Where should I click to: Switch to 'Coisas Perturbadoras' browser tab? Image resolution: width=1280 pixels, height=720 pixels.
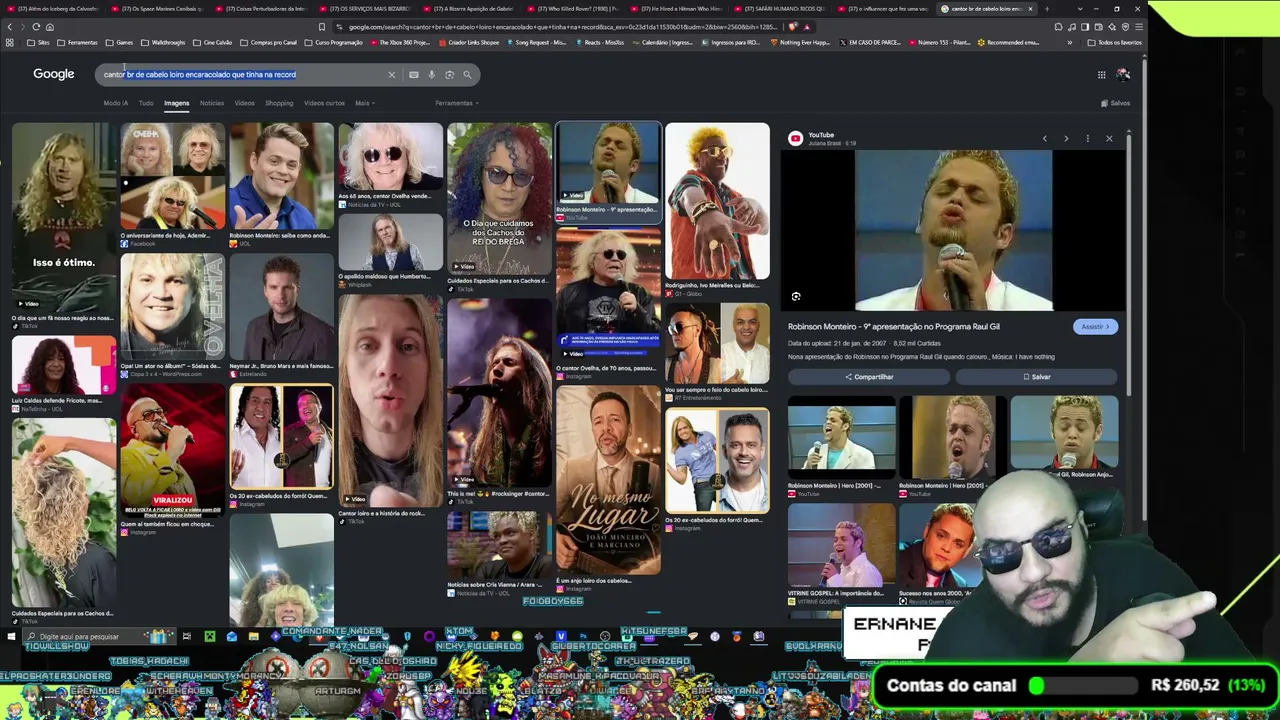pyautogui.click(x=261, y=9)
